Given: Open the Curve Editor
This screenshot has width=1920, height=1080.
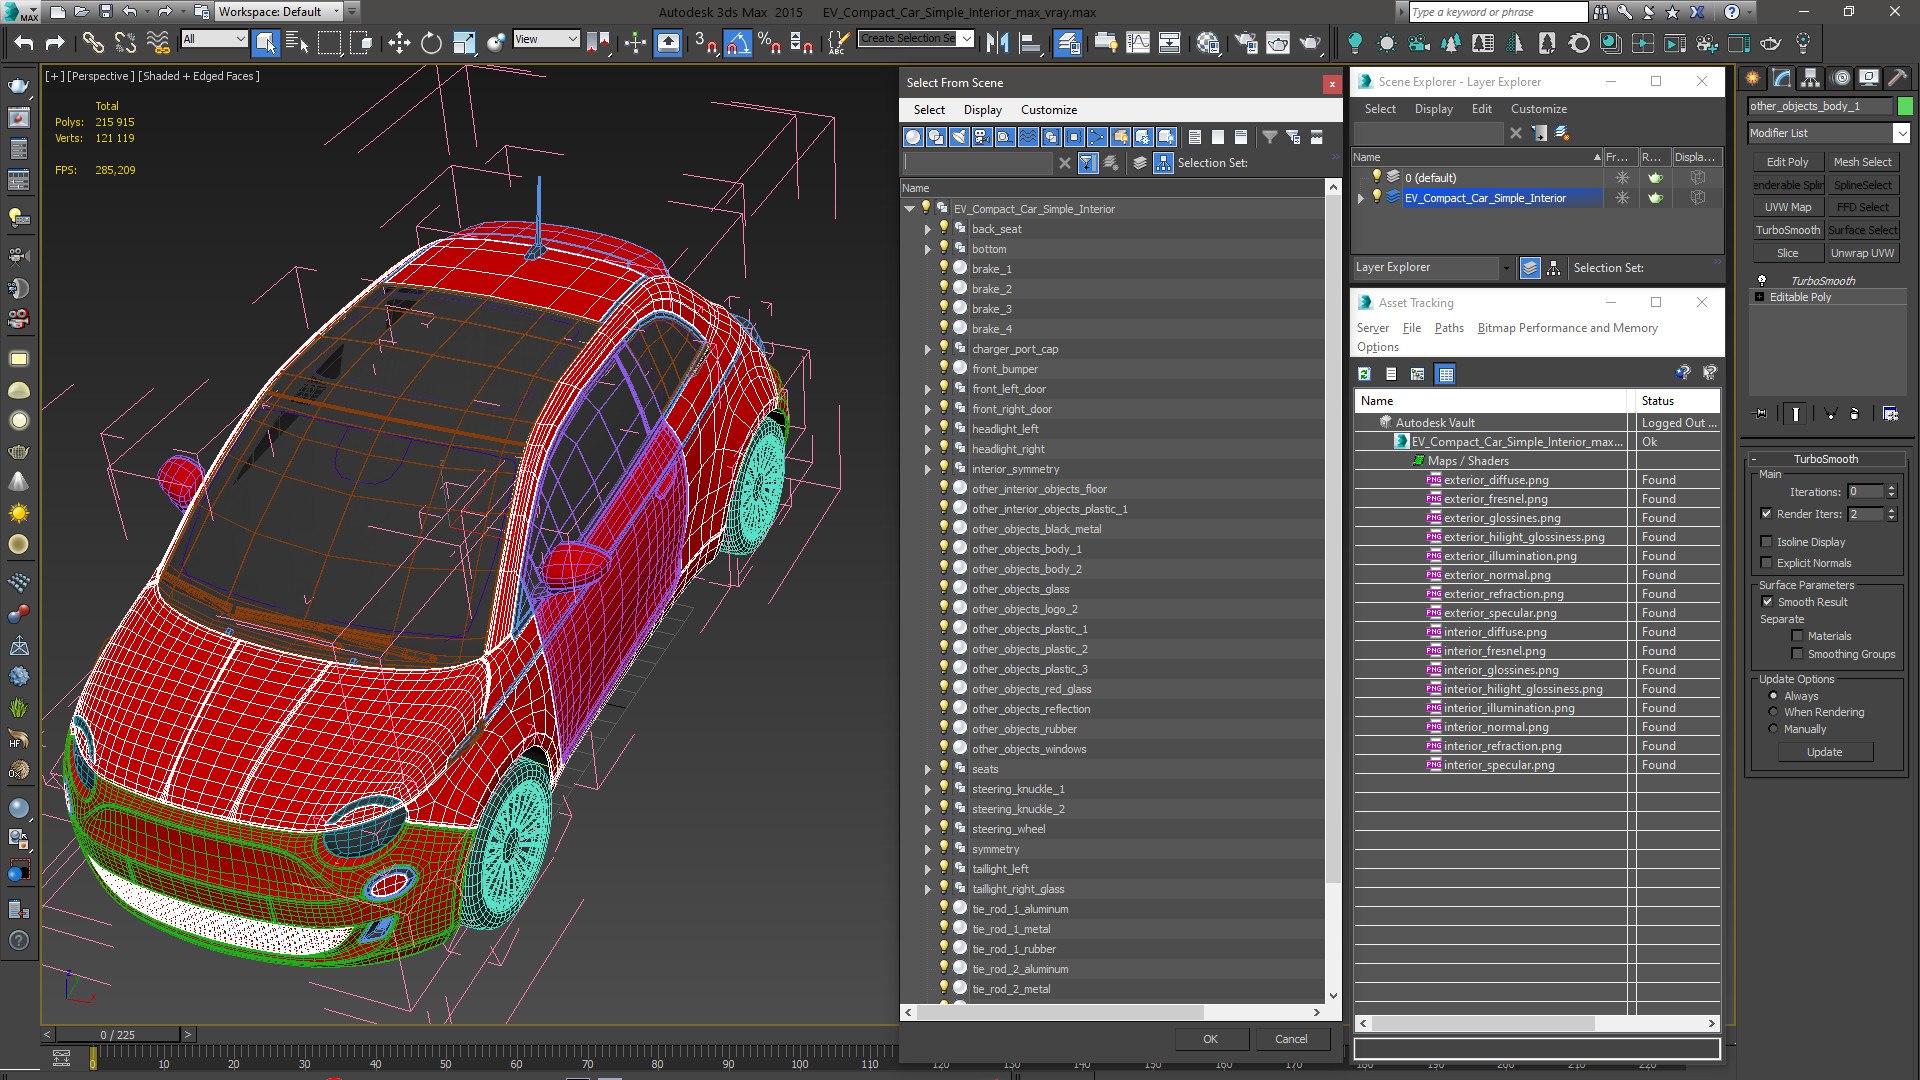Looking at the screenshot, I should pos(1138,42).
